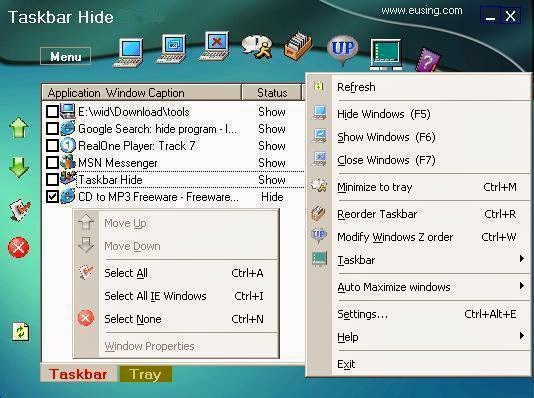Screen dimensions: 534x398
Task: Click the green down arrow in left sidebar
Action: point(19,168)
